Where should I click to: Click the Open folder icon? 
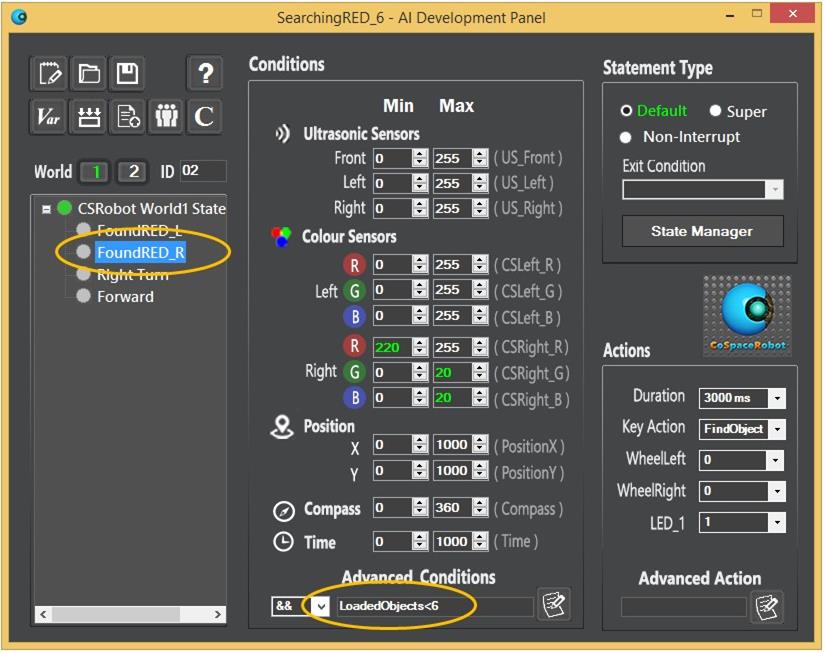(x=89, y=73)
